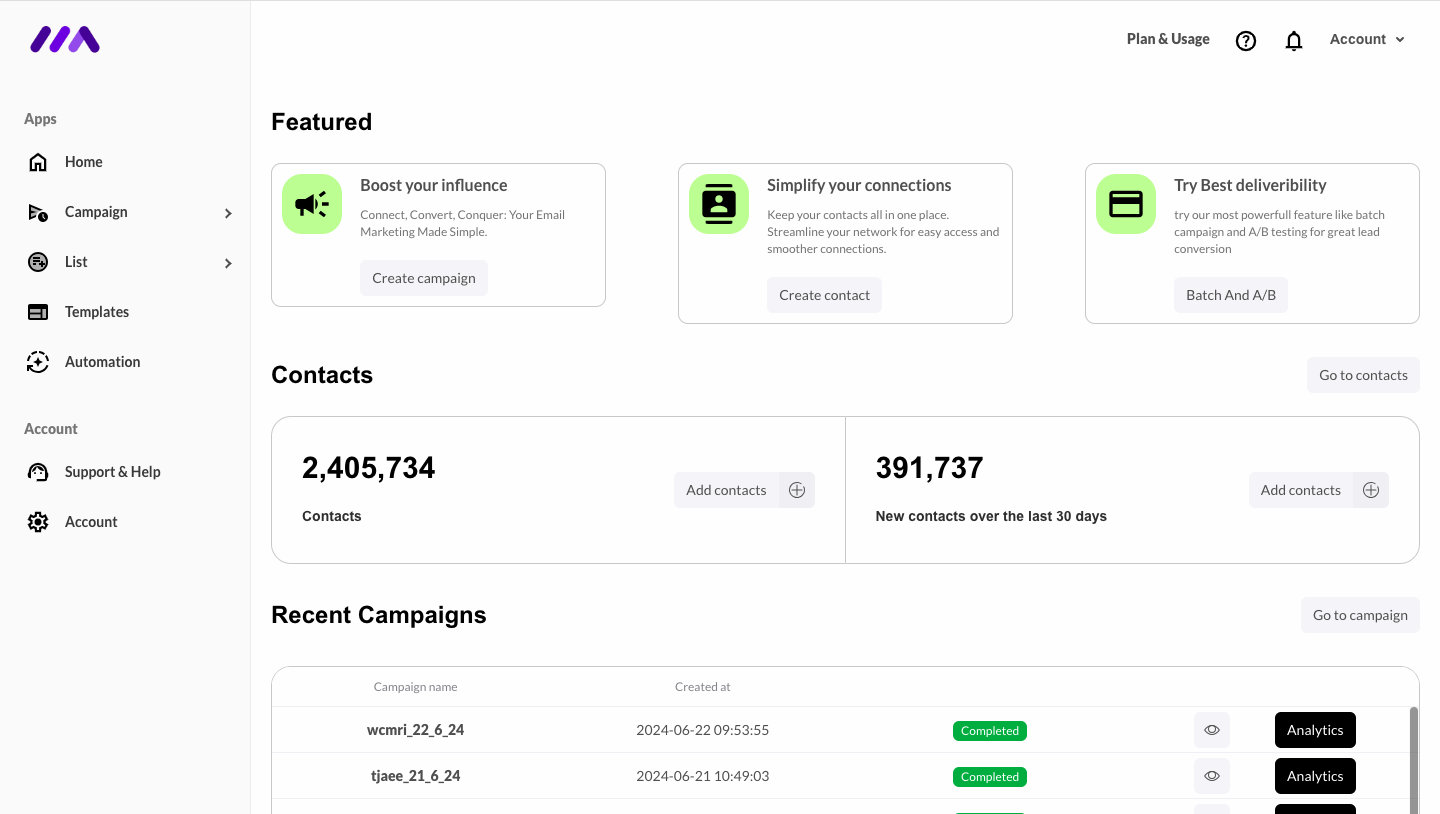Open the Templates section via its icon

[x=38, y=311]
